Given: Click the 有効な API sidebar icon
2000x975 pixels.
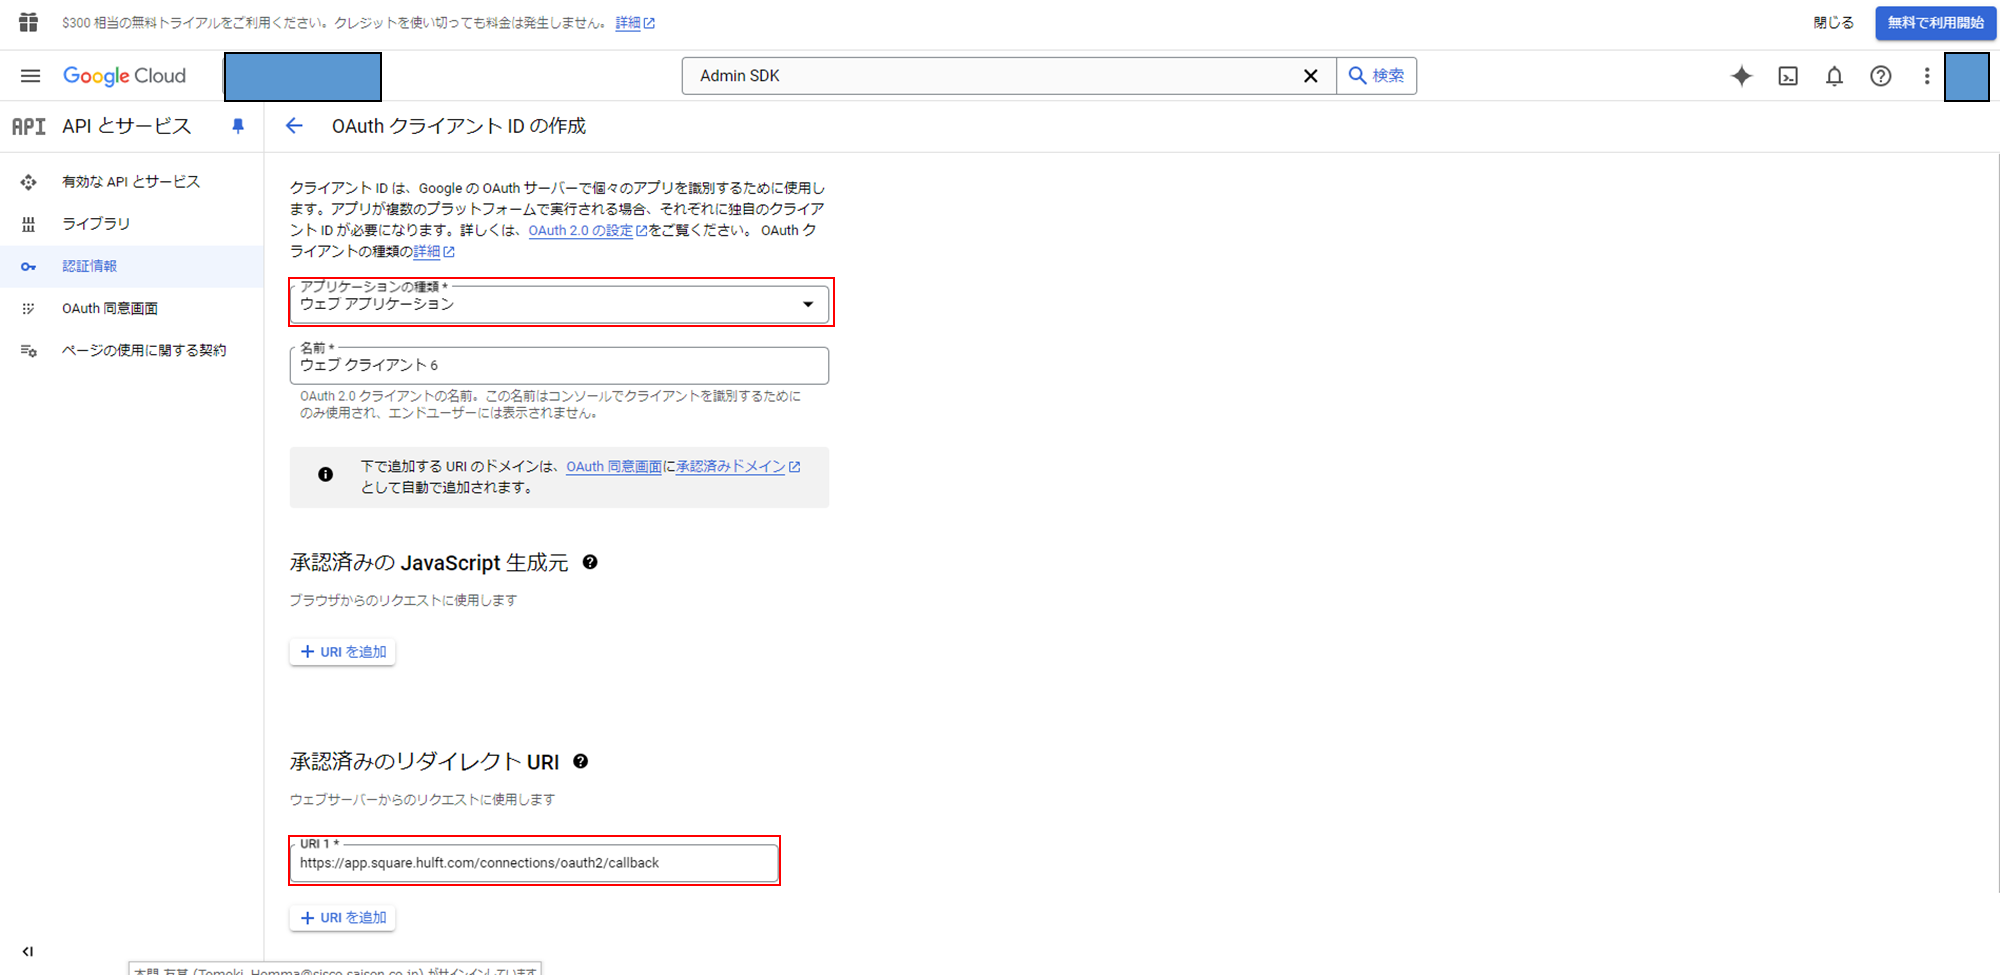Looking at the screenshot, I should [x=28, y=182].
